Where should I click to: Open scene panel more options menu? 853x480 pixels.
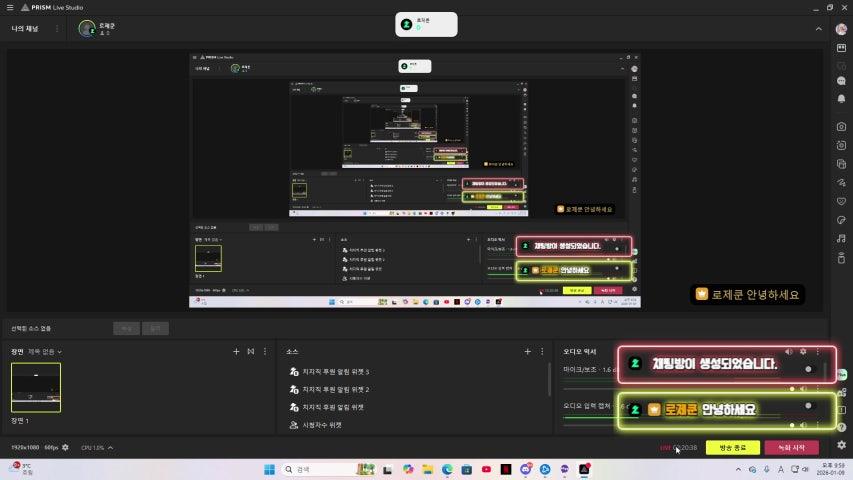tap(265, 352)
